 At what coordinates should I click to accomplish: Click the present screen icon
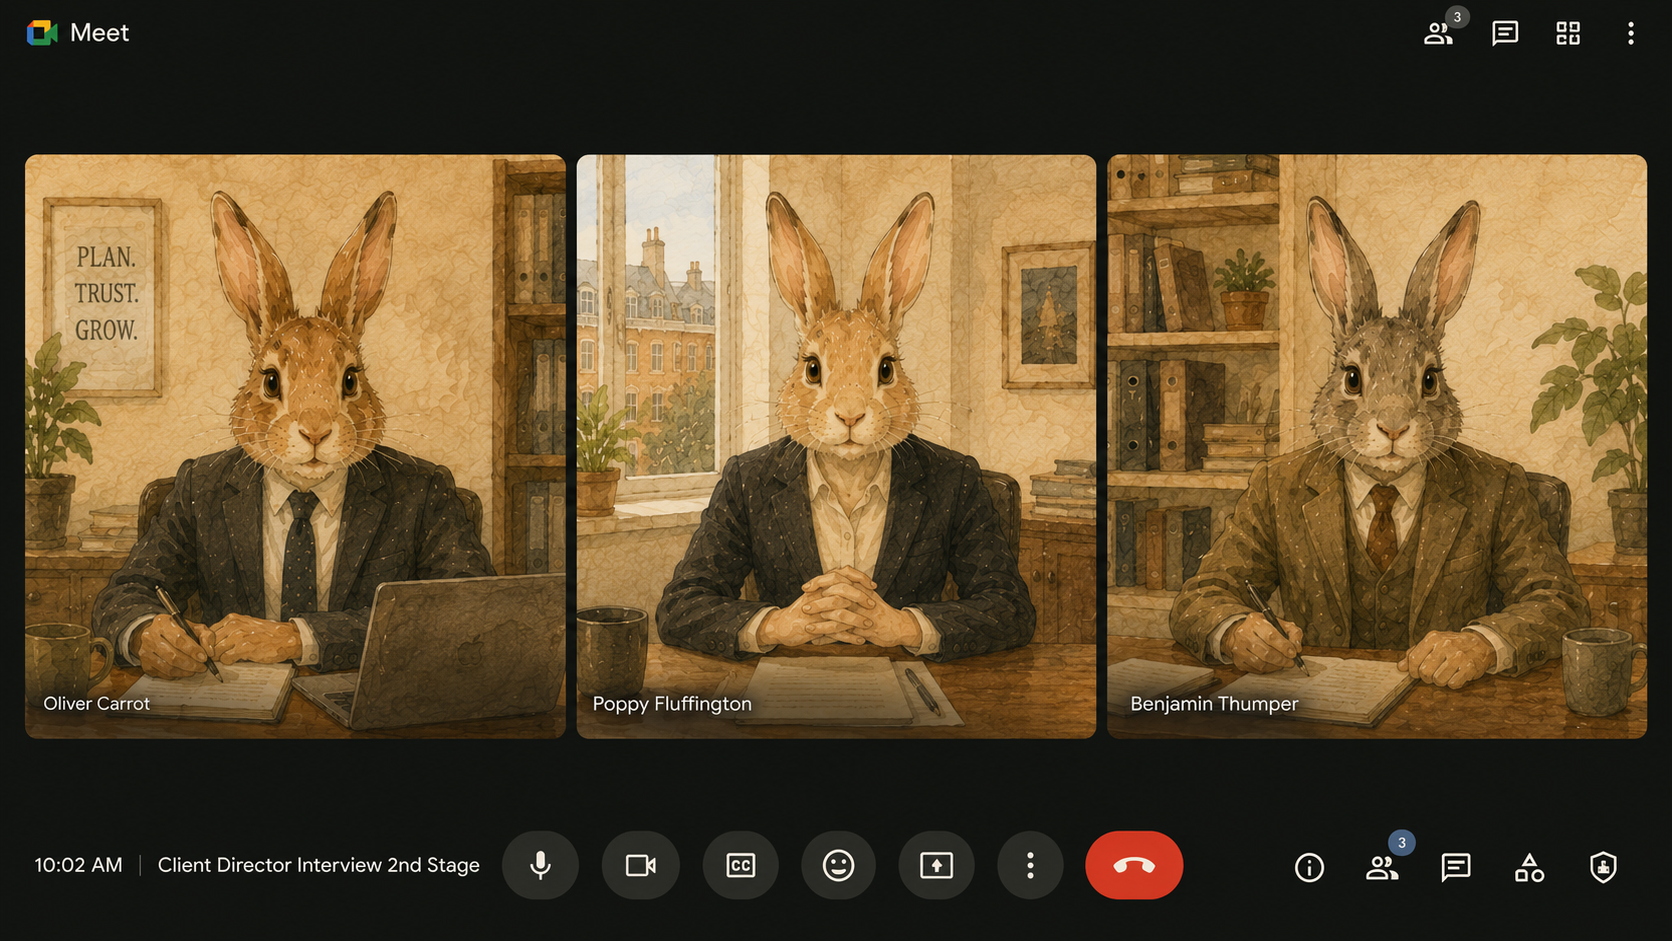click(x=936, y=865)
